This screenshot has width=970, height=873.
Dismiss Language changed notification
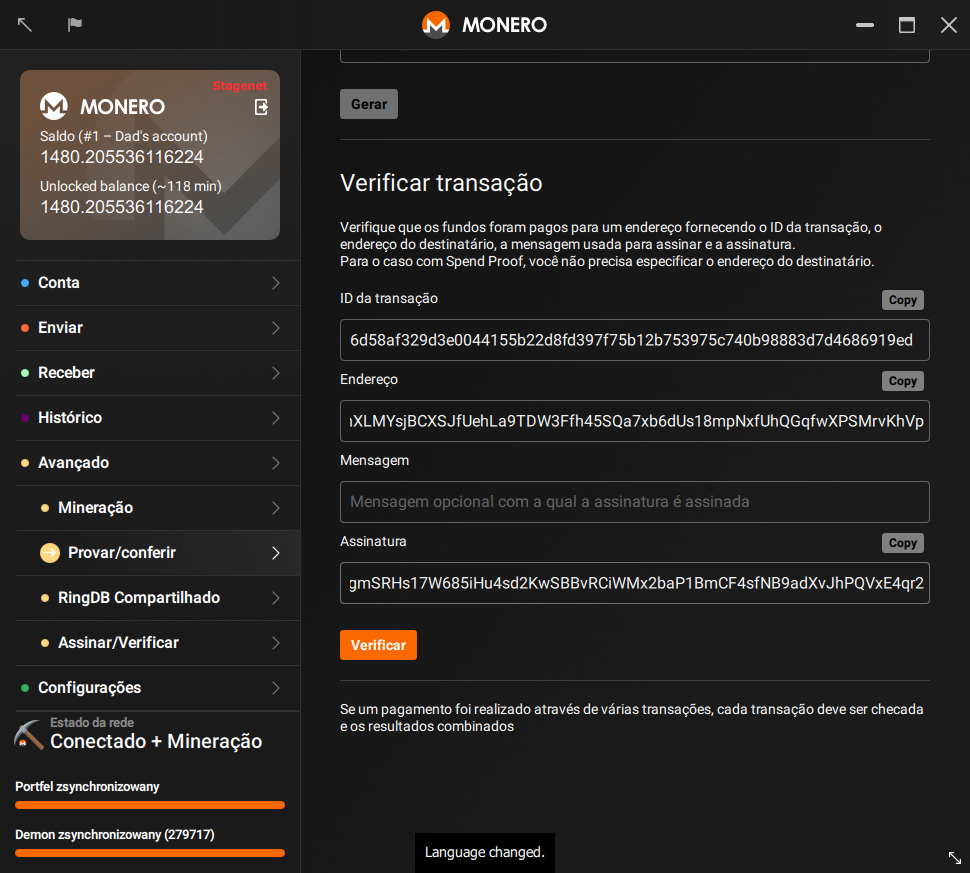[484, 853]
